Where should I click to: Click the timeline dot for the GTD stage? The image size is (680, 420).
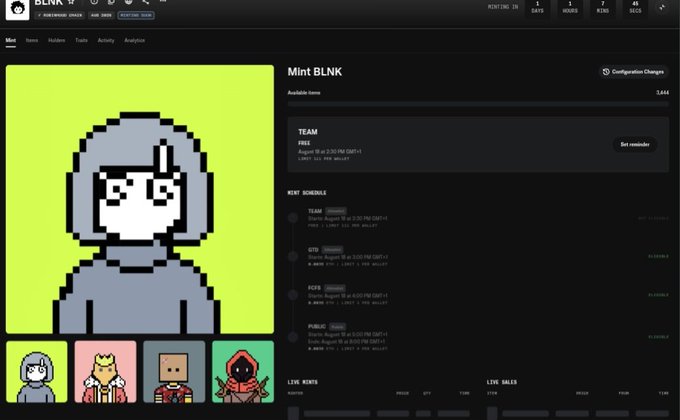click(293, 256)
